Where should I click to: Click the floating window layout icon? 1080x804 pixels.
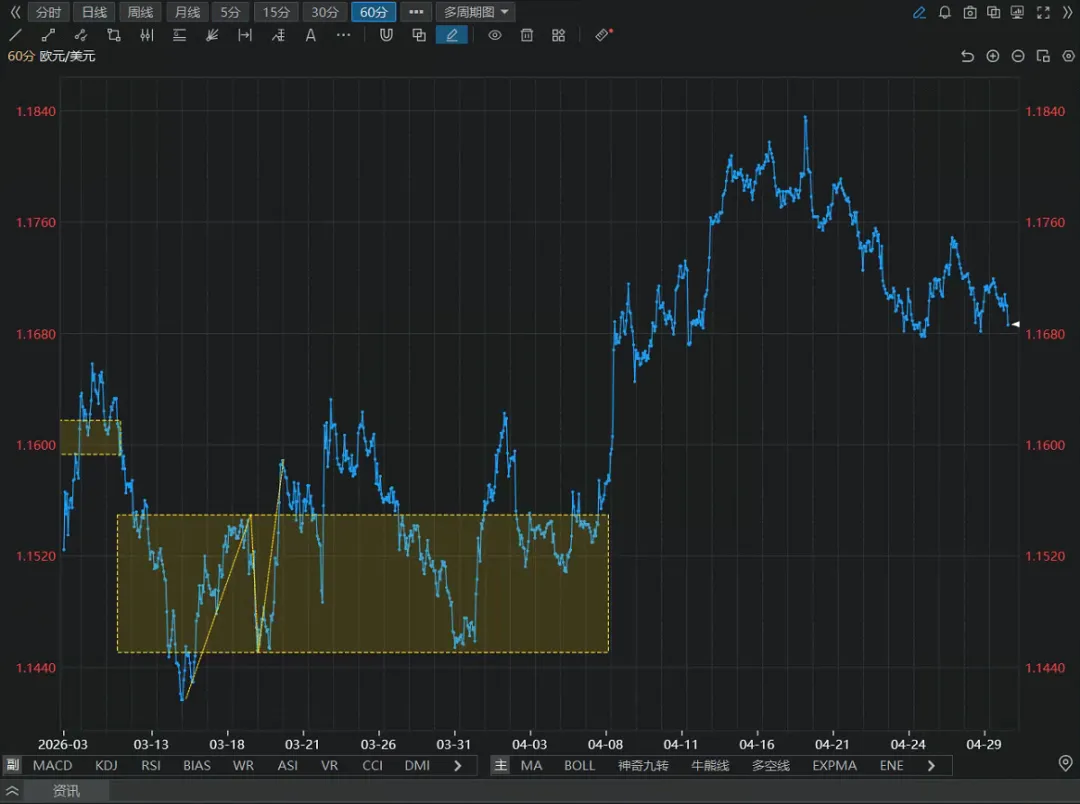1043,56
